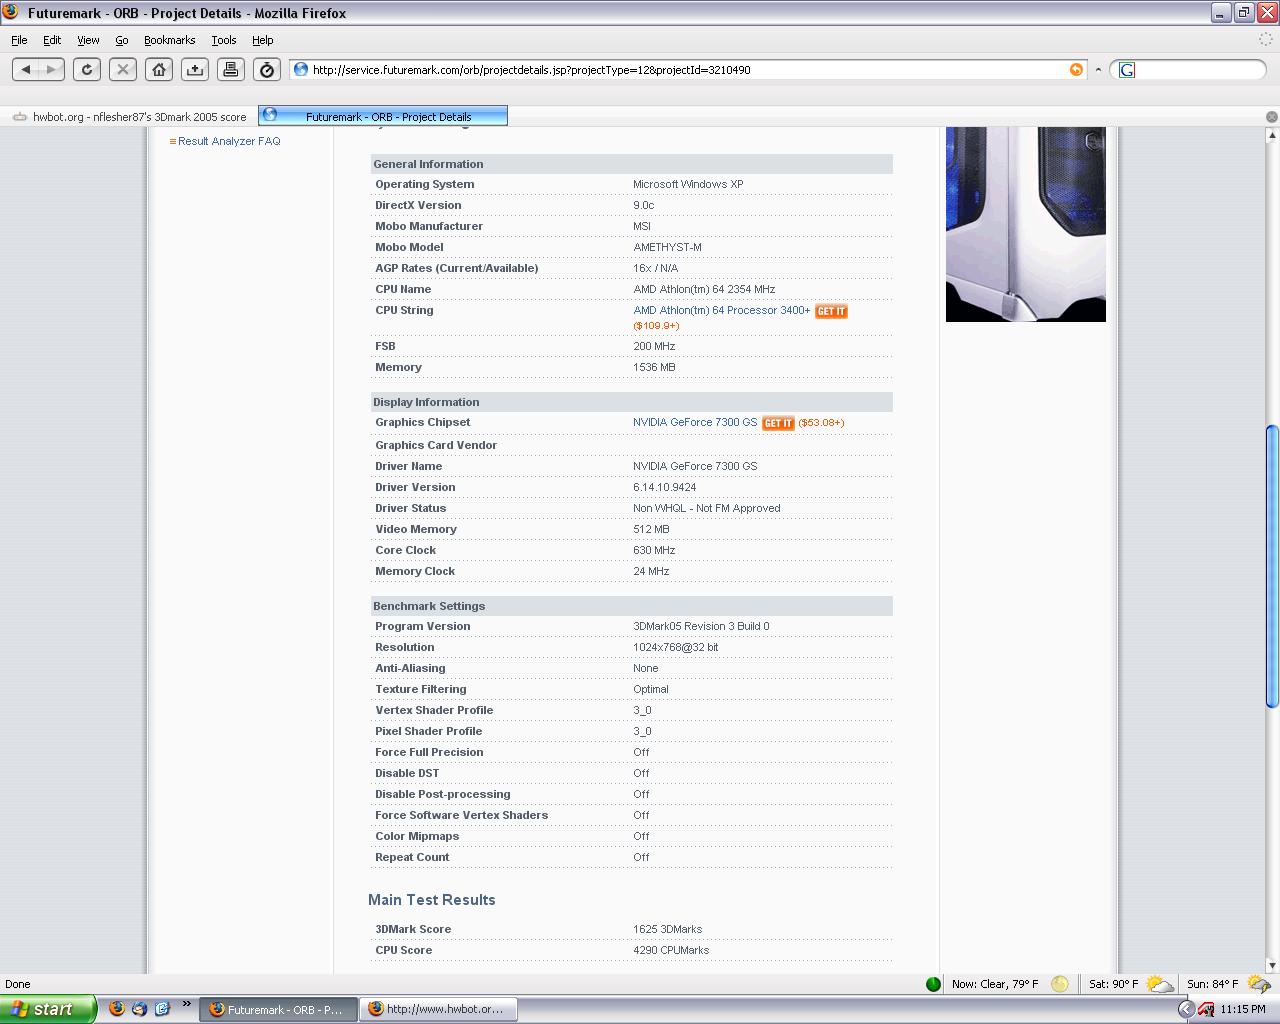This screenshot has height=1024, width=1280.
Task: Open History with the clock icon
Action: pos(267,69)
